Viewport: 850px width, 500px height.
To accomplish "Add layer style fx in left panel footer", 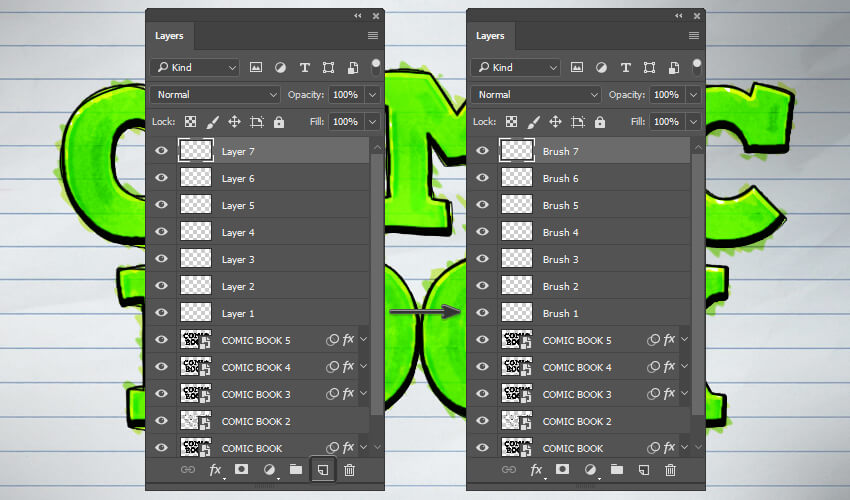I will coord(215,470).
